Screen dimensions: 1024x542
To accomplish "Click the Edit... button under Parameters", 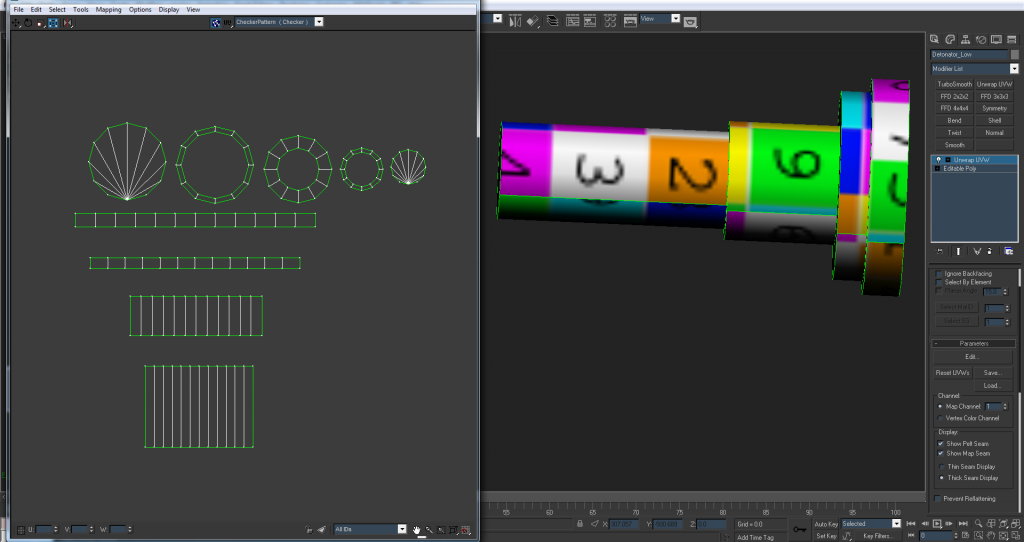I will point(973,356).
